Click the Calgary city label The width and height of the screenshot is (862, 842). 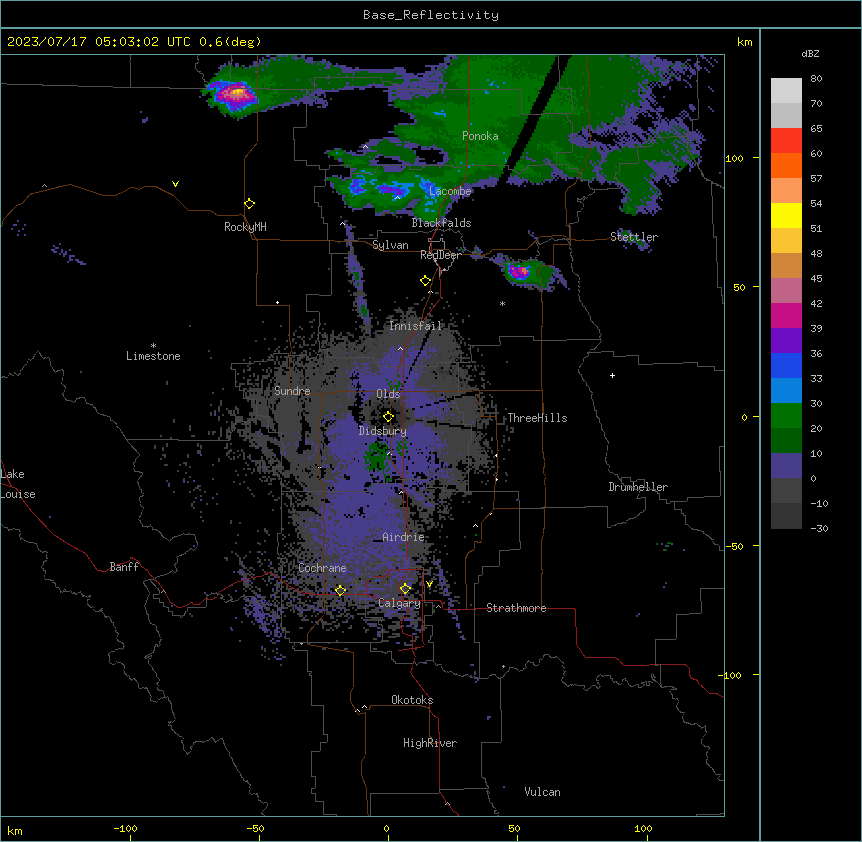click(399, 603)
